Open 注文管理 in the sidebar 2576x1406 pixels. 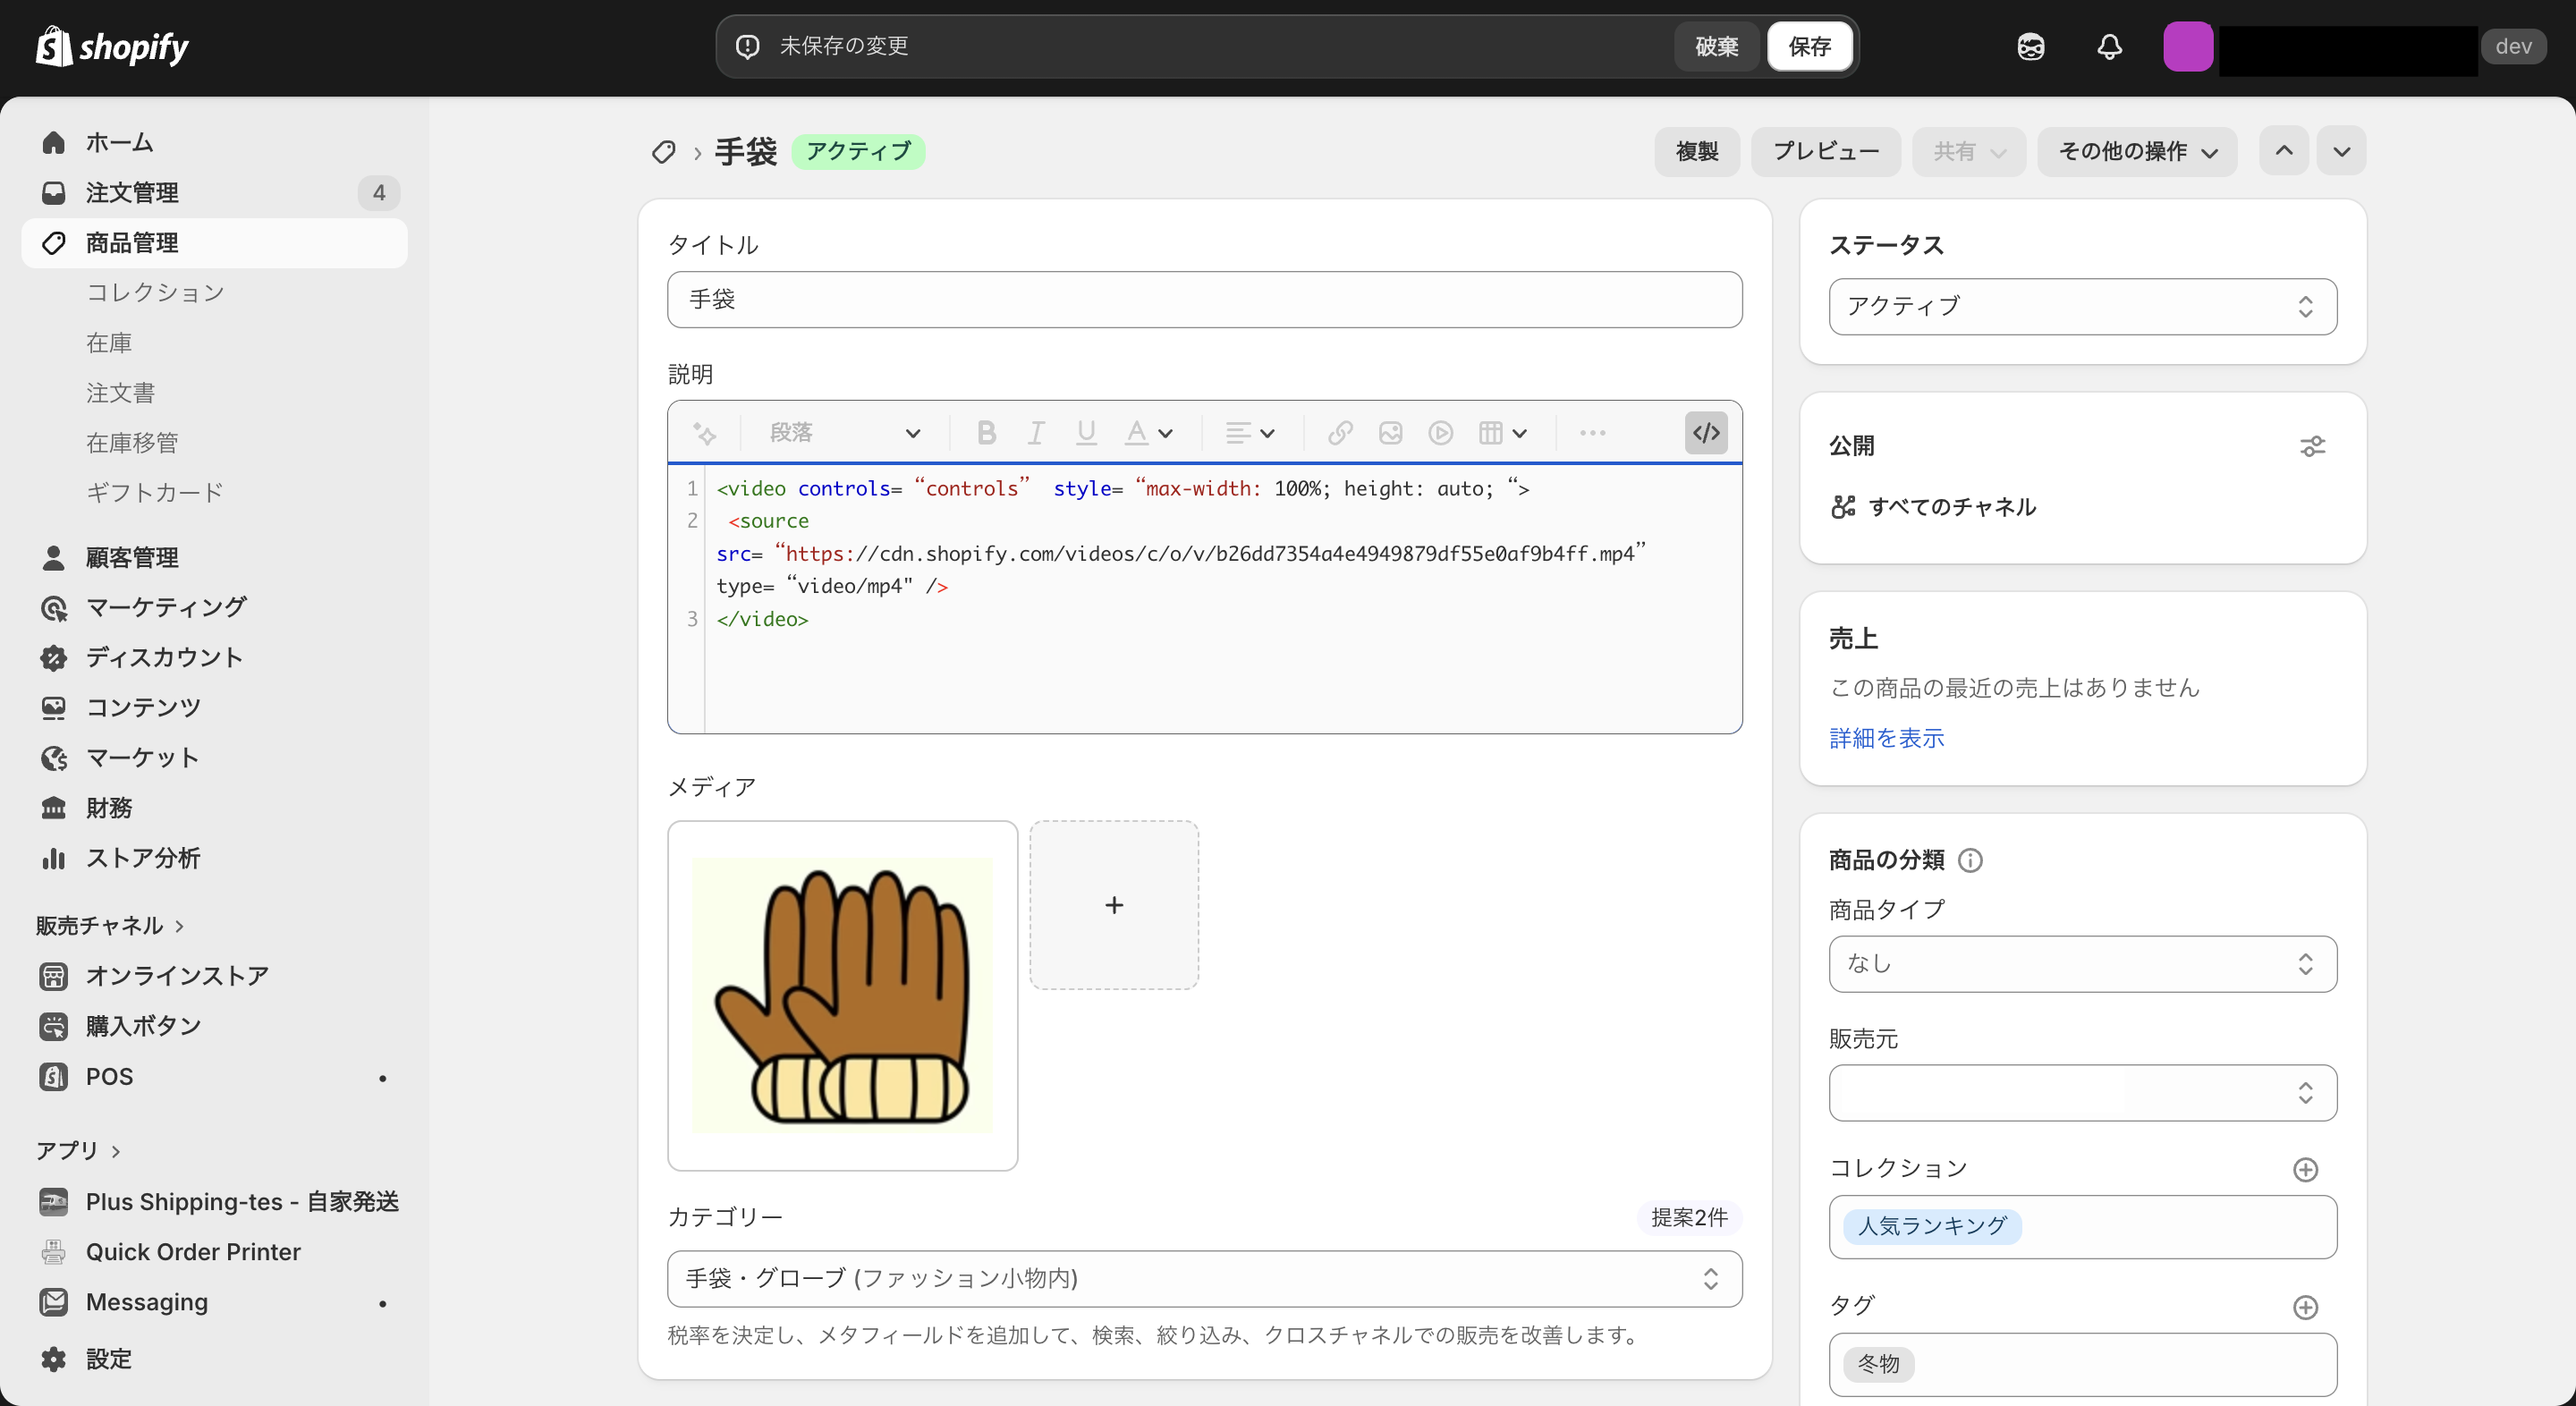click(214, 193)
